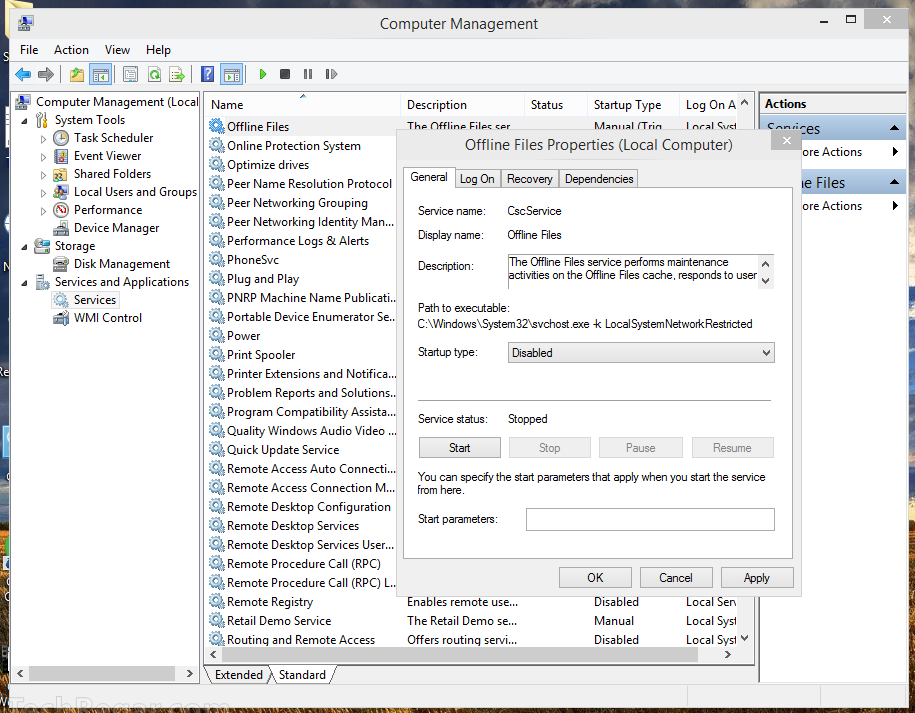
Task: Open Device Manager from the tree
Action: (x=116, y=228)
